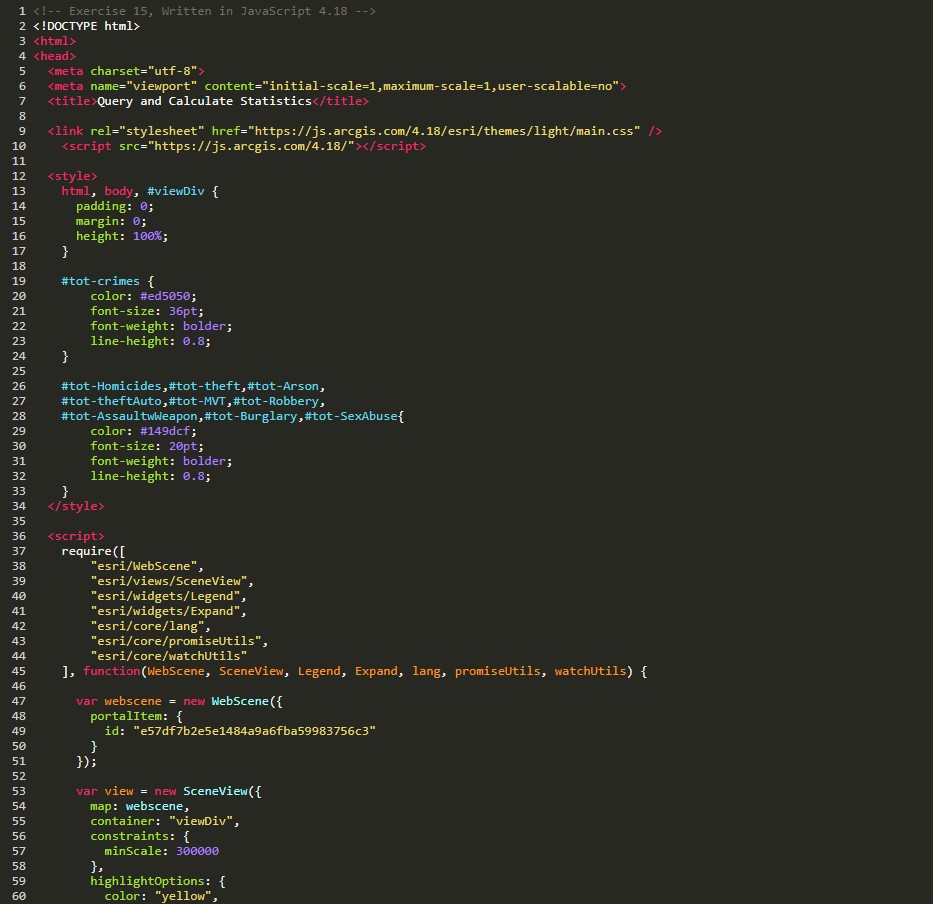Click the "yellow" highlight color string
Viewport: 933px width, 904px height.
[186, 896]
